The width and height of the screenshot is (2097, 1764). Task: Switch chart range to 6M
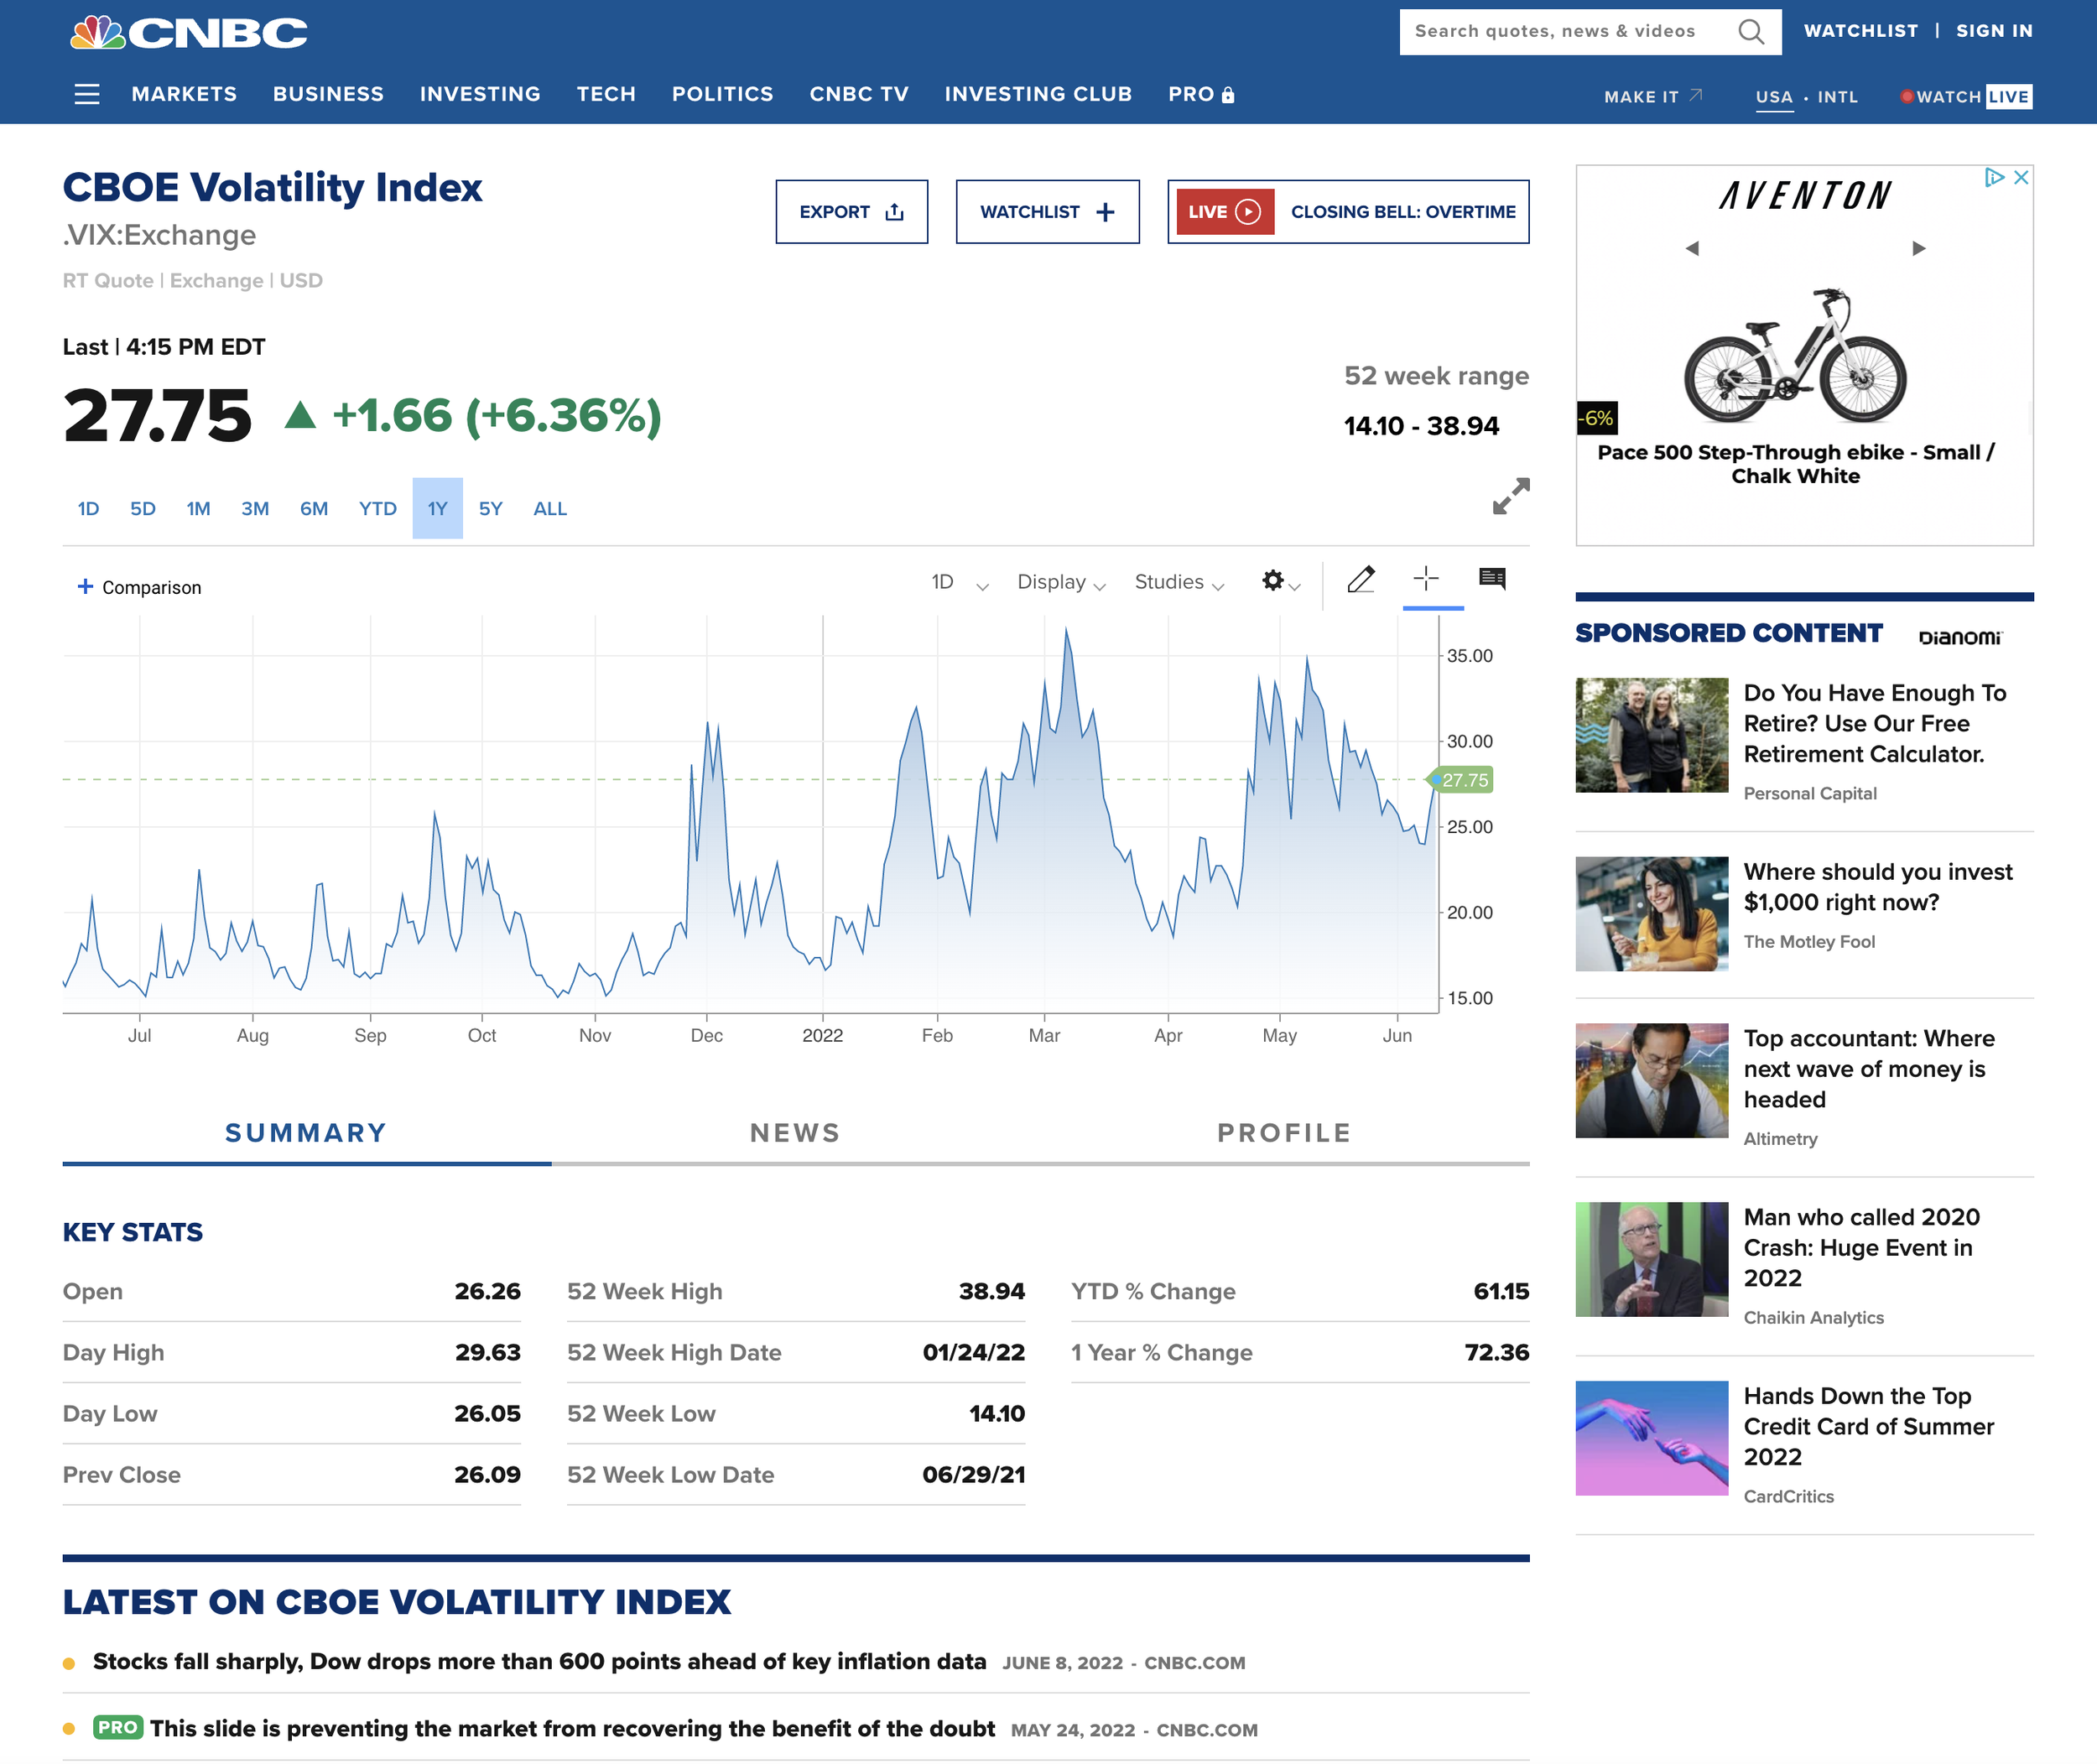coord(314,509)
